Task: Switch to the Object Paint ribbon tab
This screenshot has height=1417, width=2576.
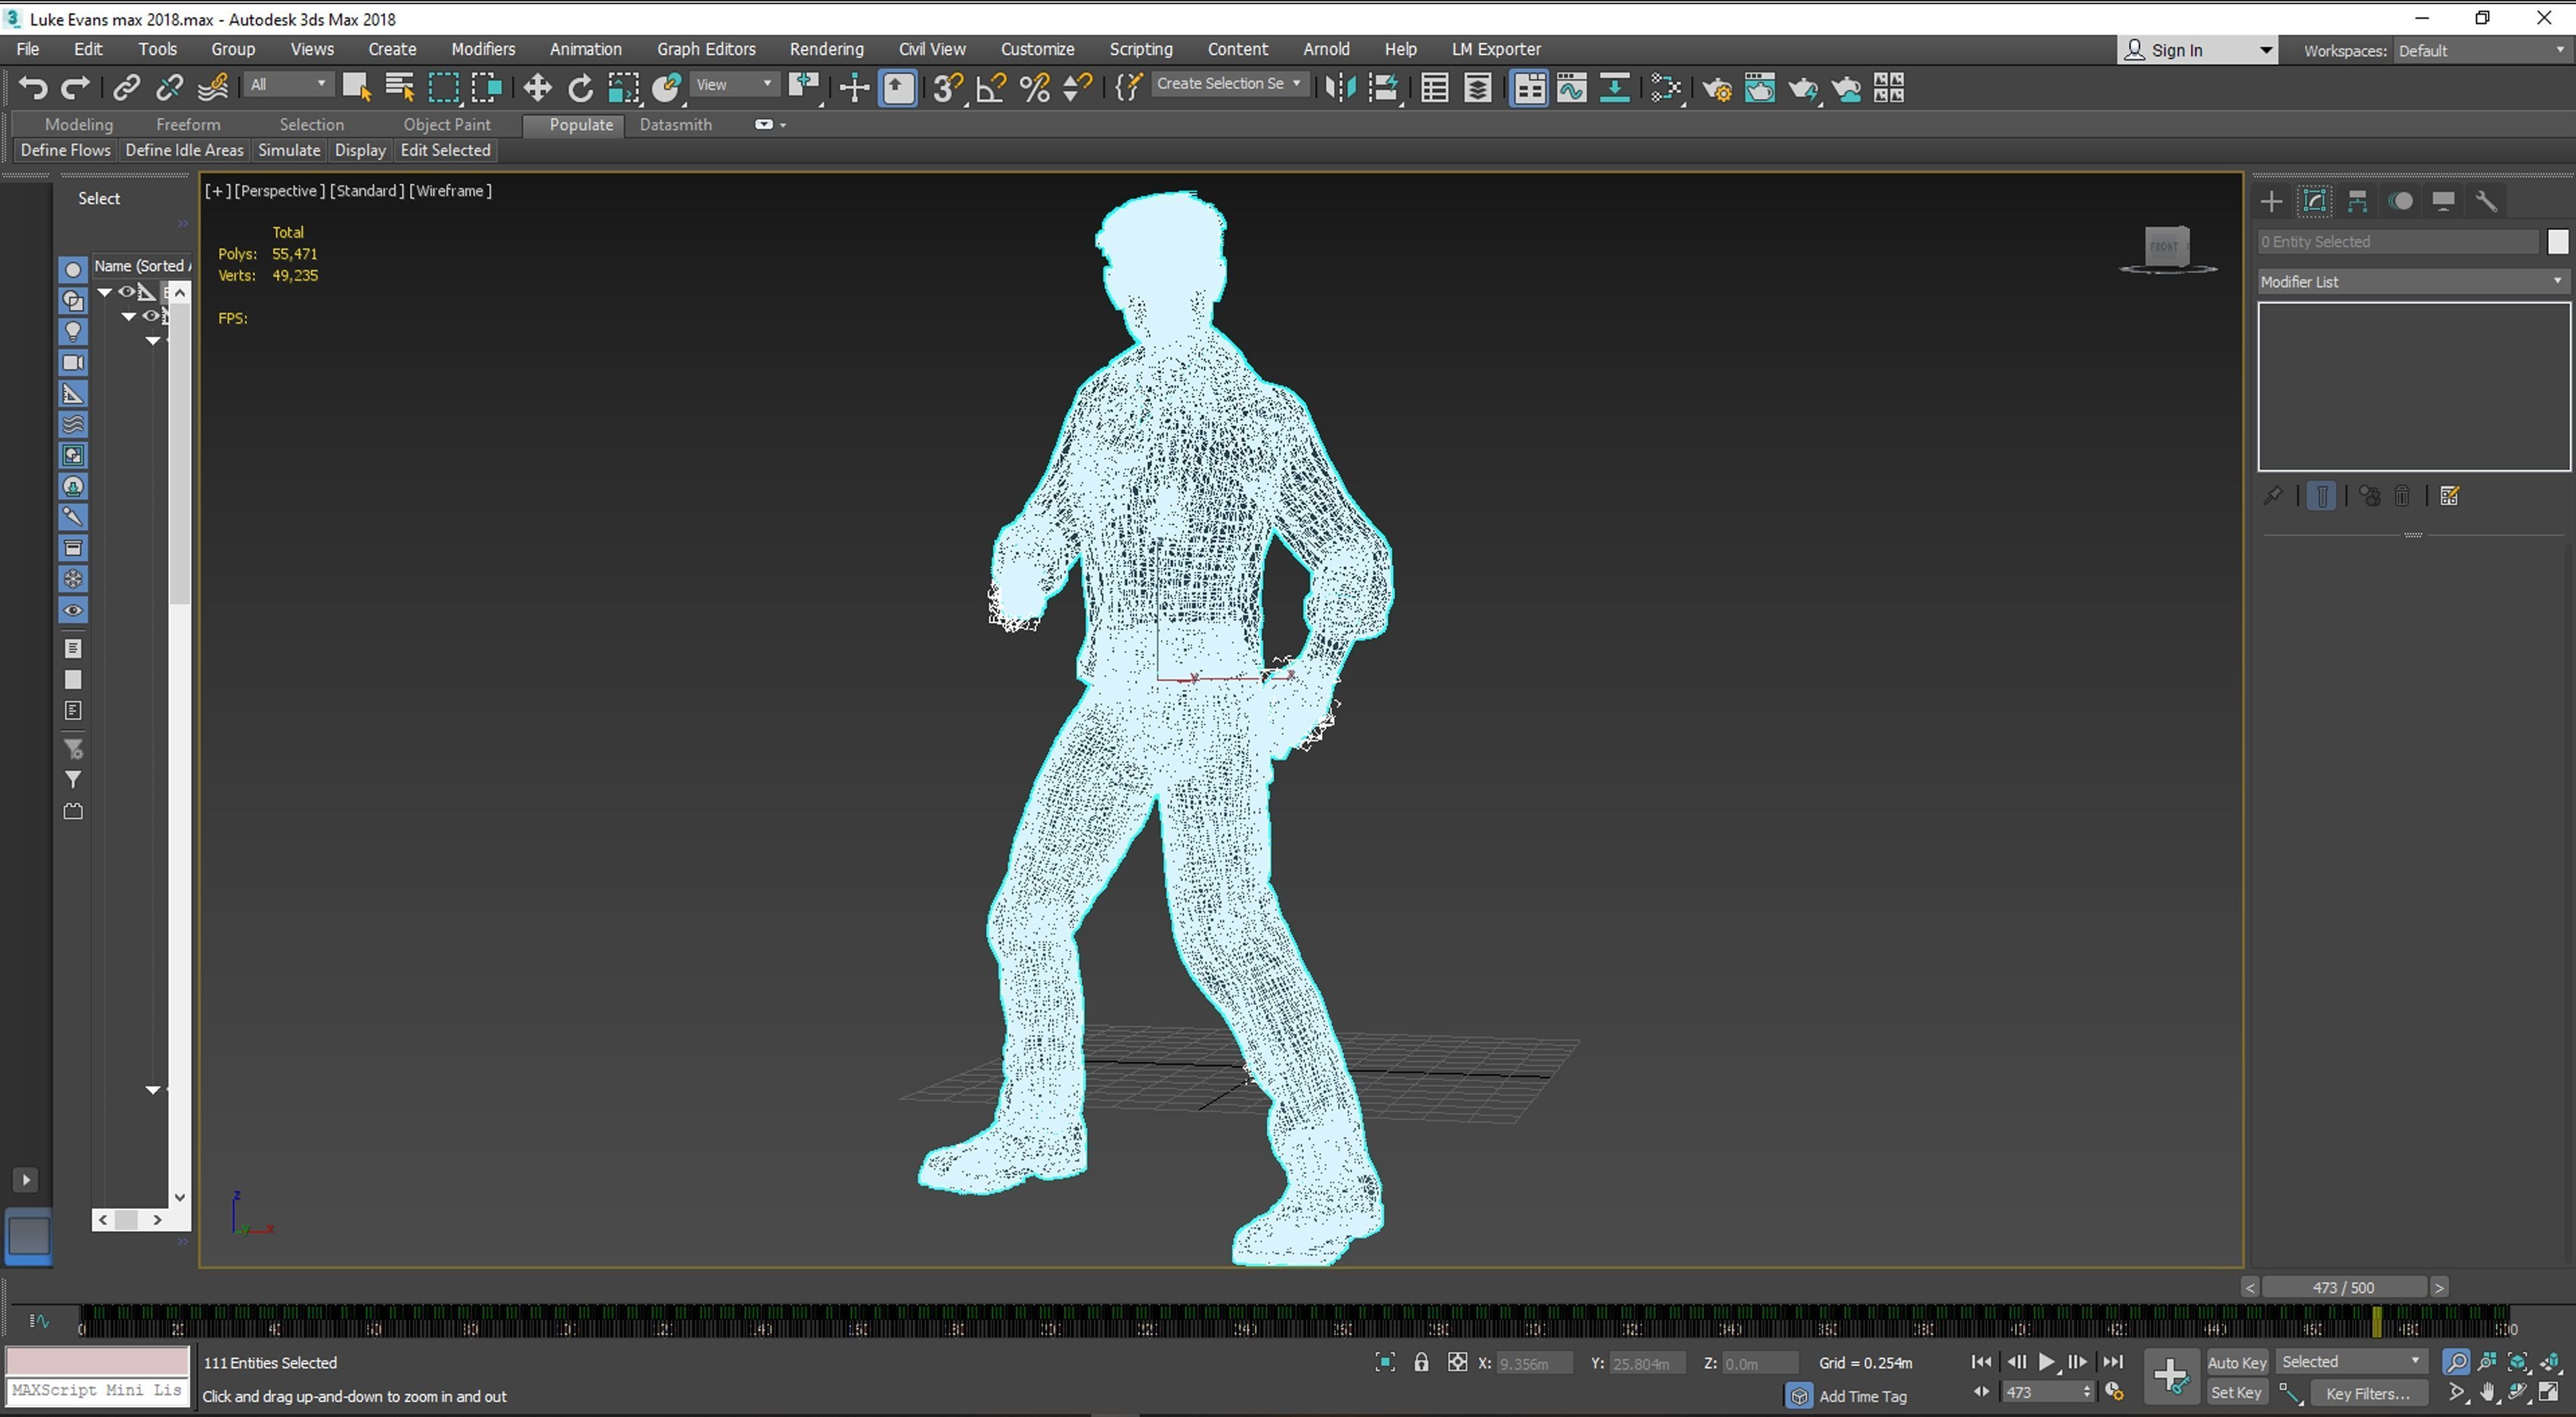Action: [447, 125]
